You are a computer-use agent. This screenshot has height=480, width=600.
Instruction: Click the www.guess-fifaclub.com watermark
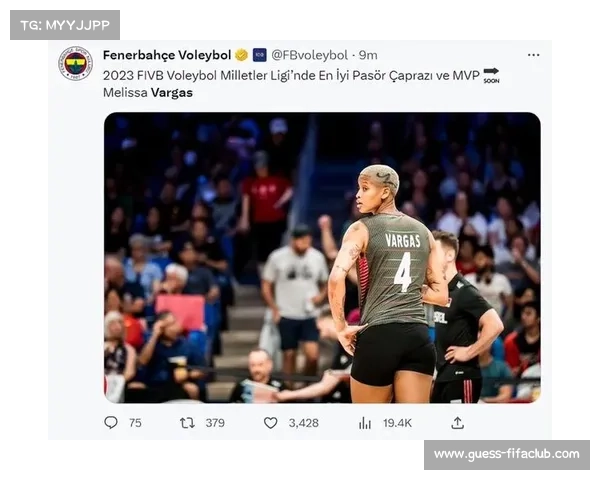click(507, 454)
